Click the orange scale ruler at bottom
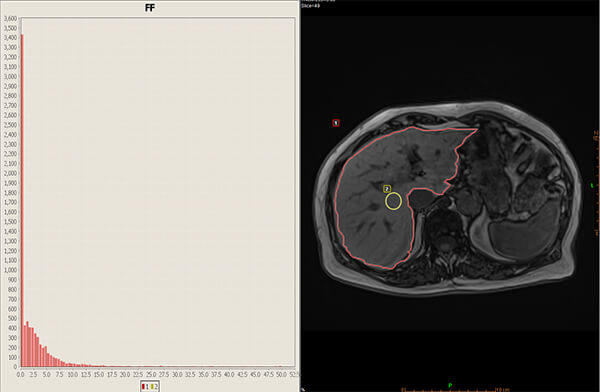This screenshot has width=600, height=392. 455,390
